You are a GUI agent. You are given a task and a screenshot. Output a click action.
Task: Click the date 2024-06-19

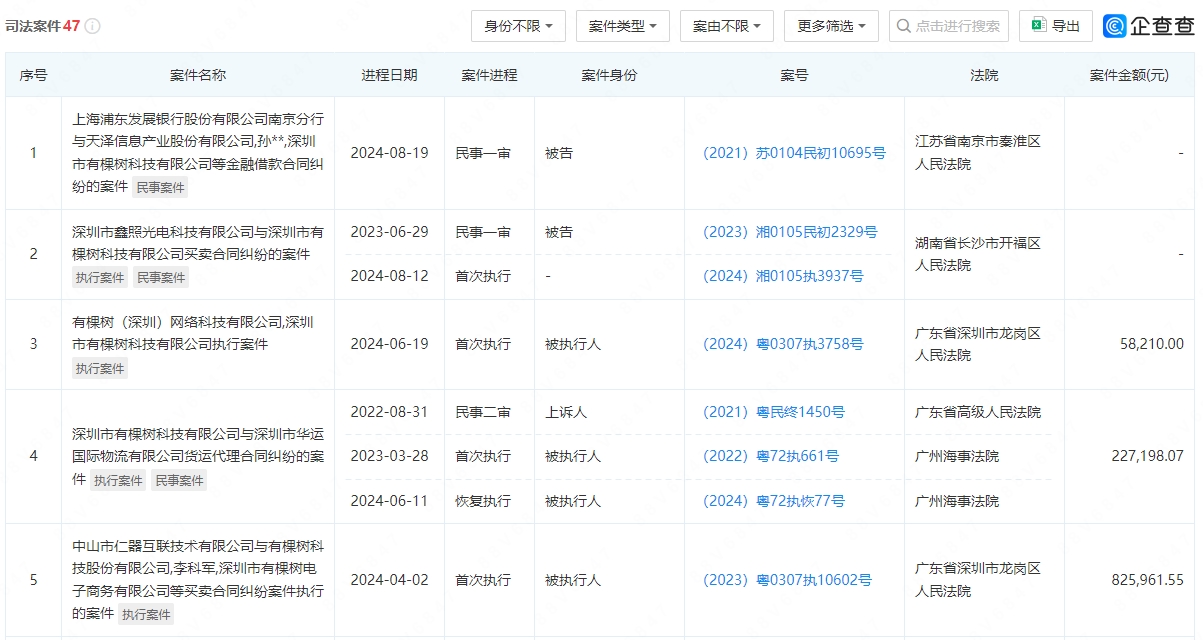tap(389, 344)
